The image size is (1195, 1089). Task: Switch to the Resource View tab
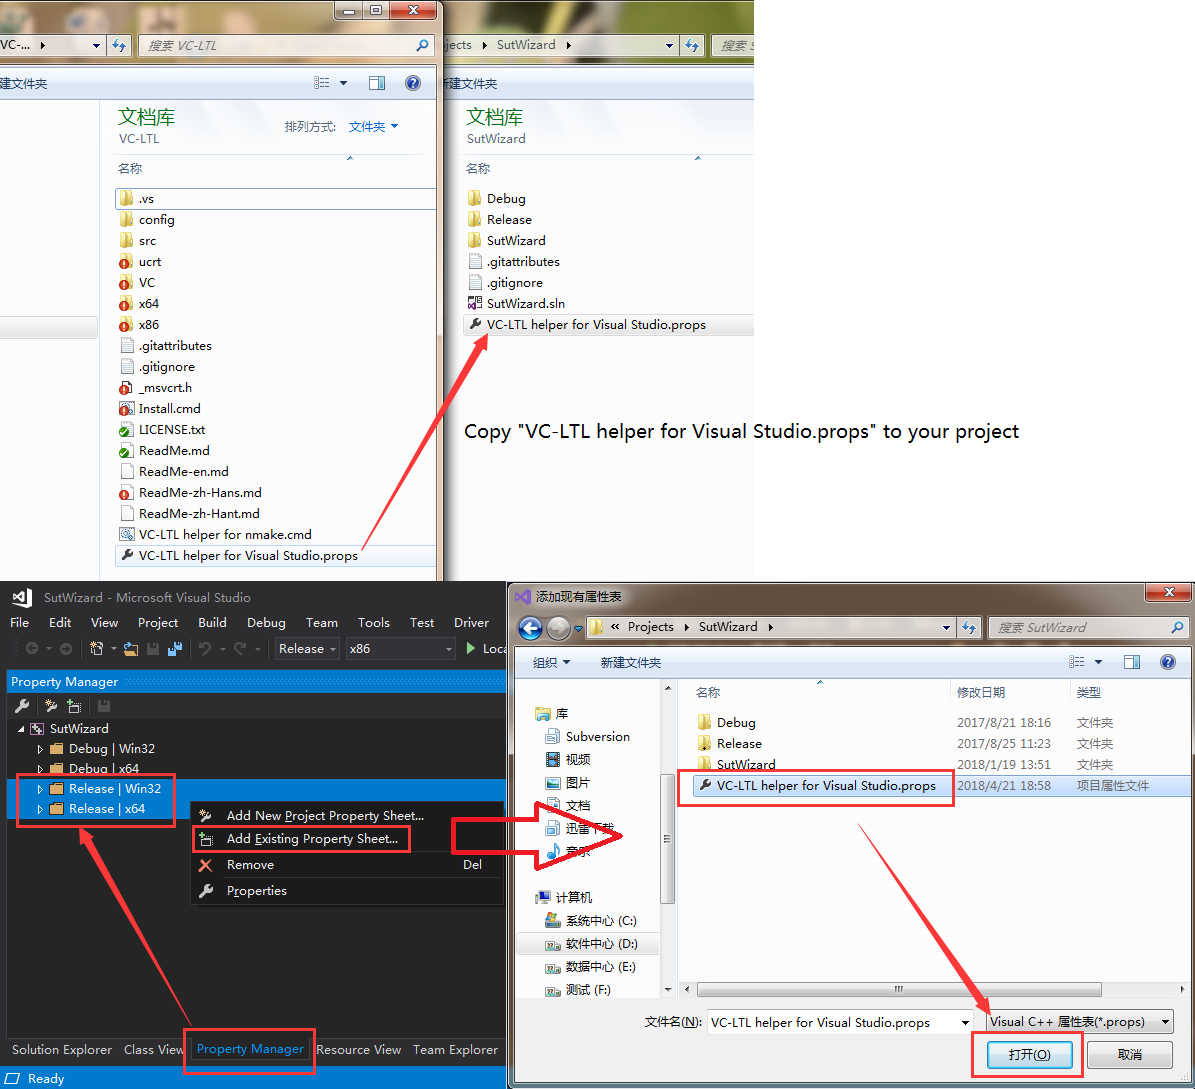pyautogui.click(x=358, y=1049)
